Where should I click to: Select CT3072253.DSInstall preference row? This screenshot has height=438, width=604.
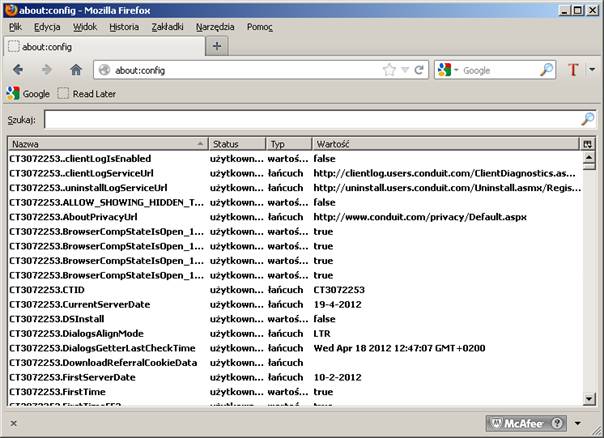click(x=295, y=319)
